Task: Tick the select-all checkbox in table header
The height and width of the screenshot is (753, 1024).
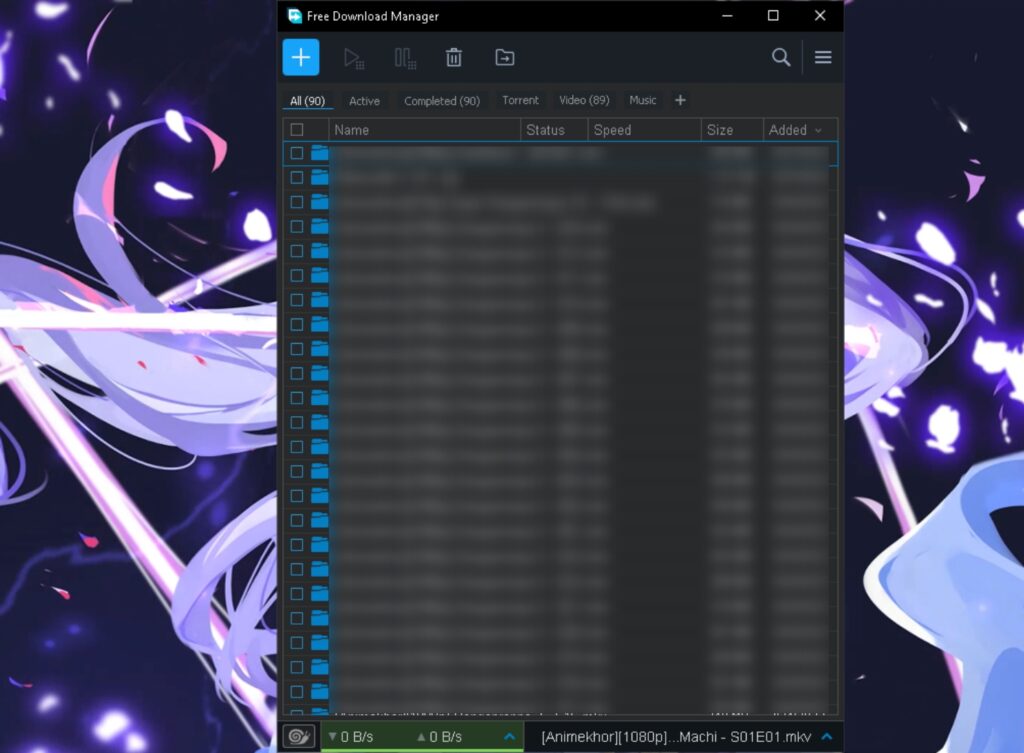Action: click(296, 130)
